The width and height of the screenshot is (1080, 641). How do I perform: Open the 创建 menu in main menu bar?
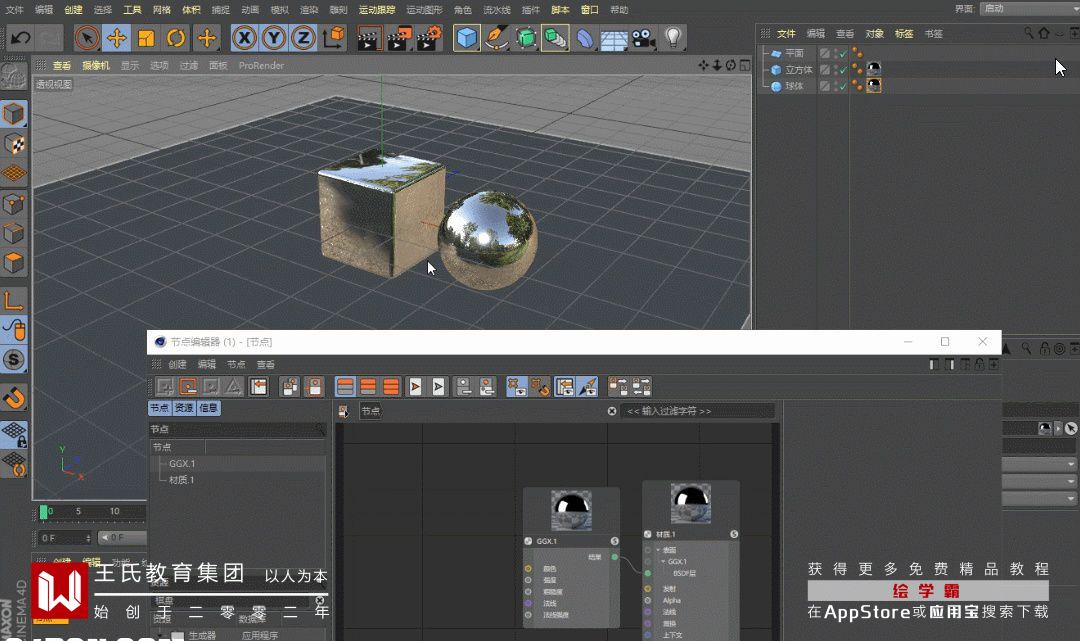tap(73, 10)
